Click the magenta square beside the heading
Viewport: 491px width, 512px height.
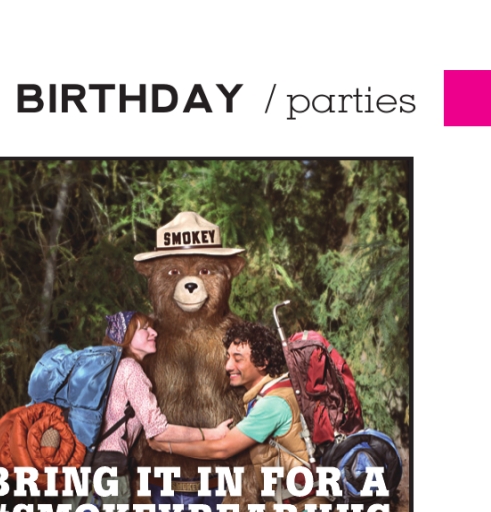467,98
